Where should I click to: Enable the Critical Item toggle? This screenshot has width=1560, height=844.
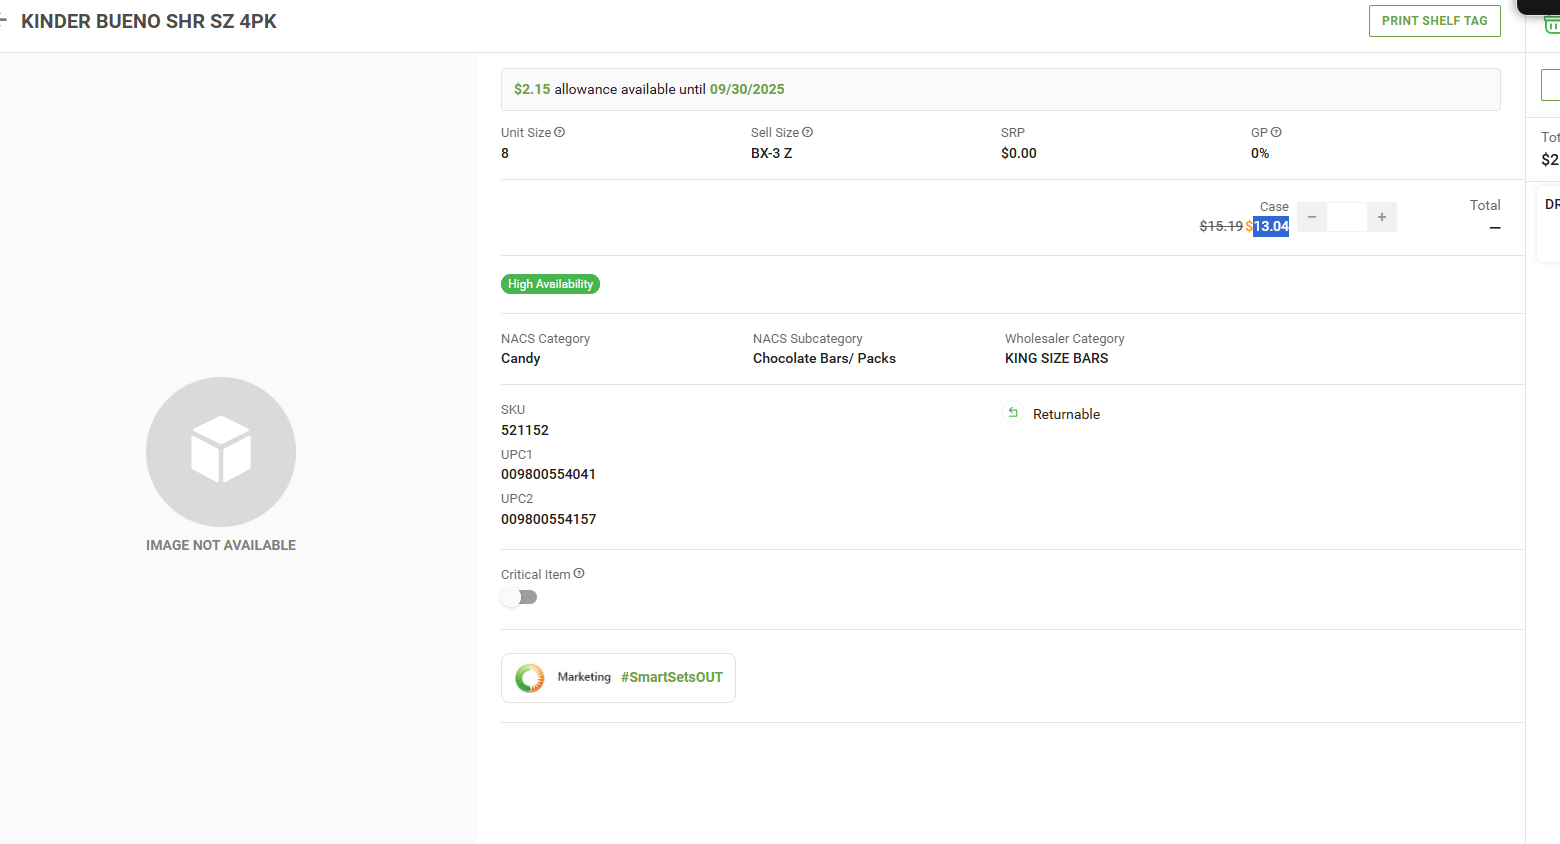519,597
